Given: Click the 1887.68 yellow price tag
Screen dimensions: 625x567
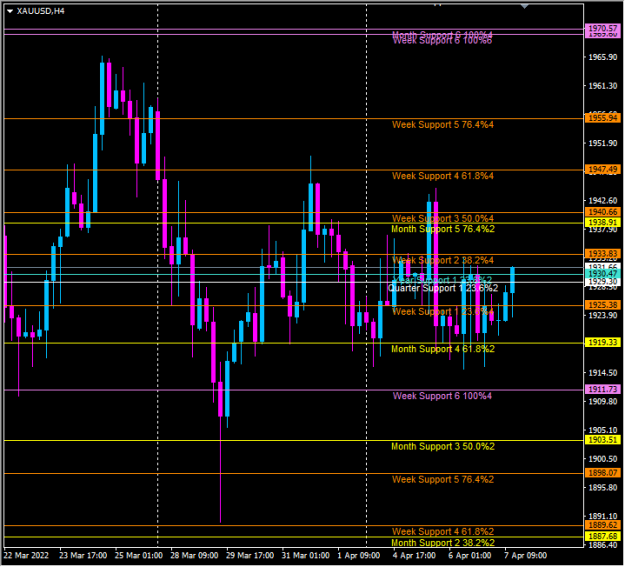Looking at the screenshot, I should 603,536.
